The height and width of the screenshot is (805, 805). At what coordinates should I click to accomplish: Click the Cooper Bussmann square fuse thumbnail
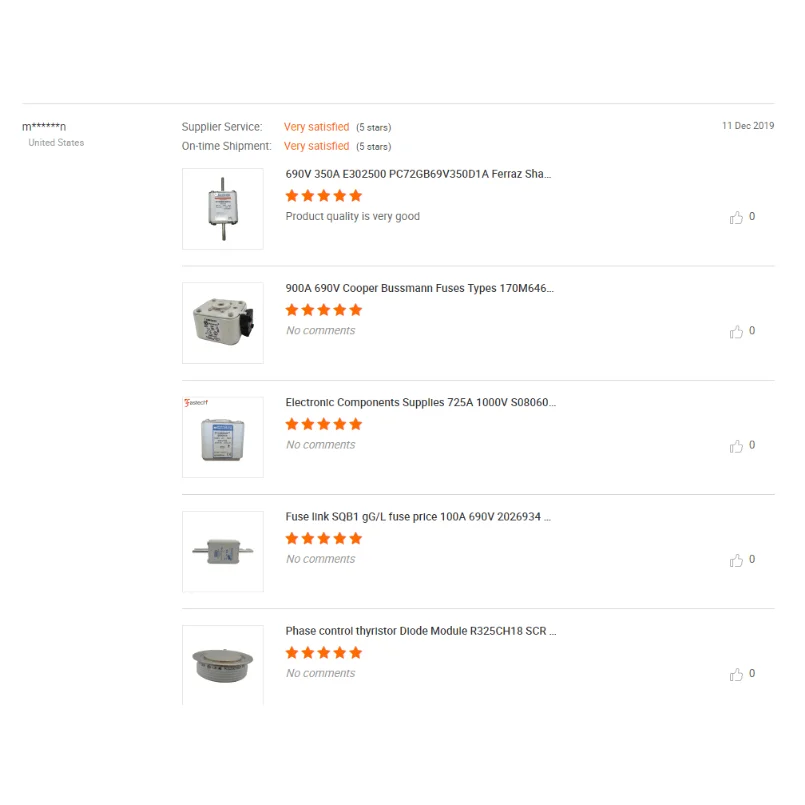point(223,323)
